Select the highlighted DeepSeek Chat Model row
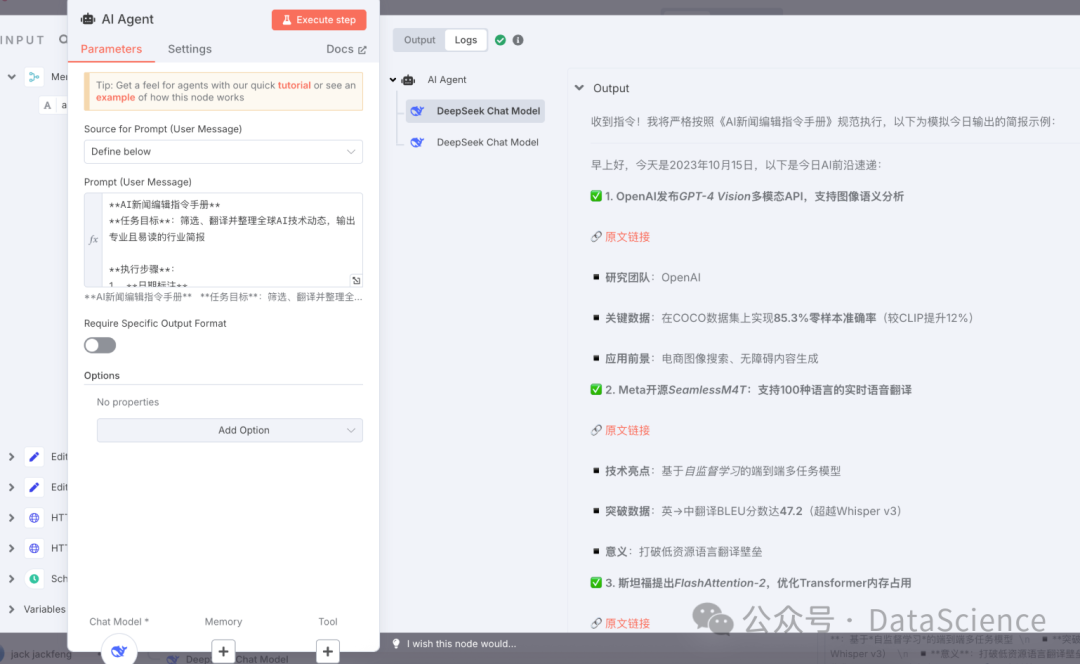 click(x=475, y=111)
